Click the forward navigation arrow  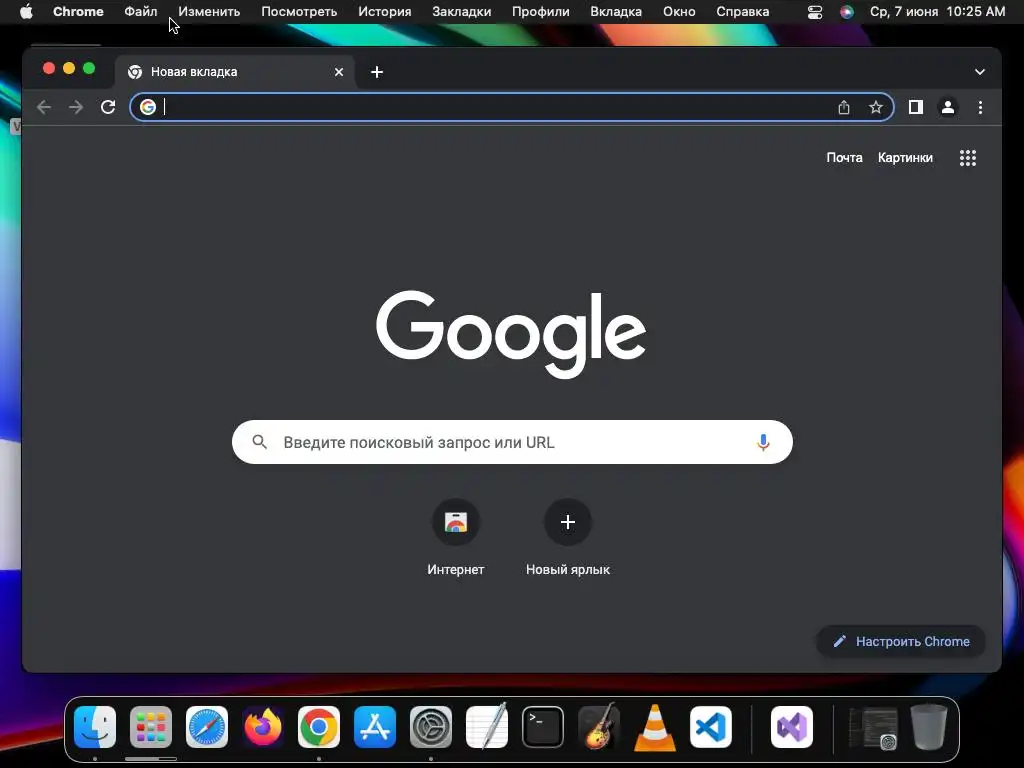coord(76,107)
